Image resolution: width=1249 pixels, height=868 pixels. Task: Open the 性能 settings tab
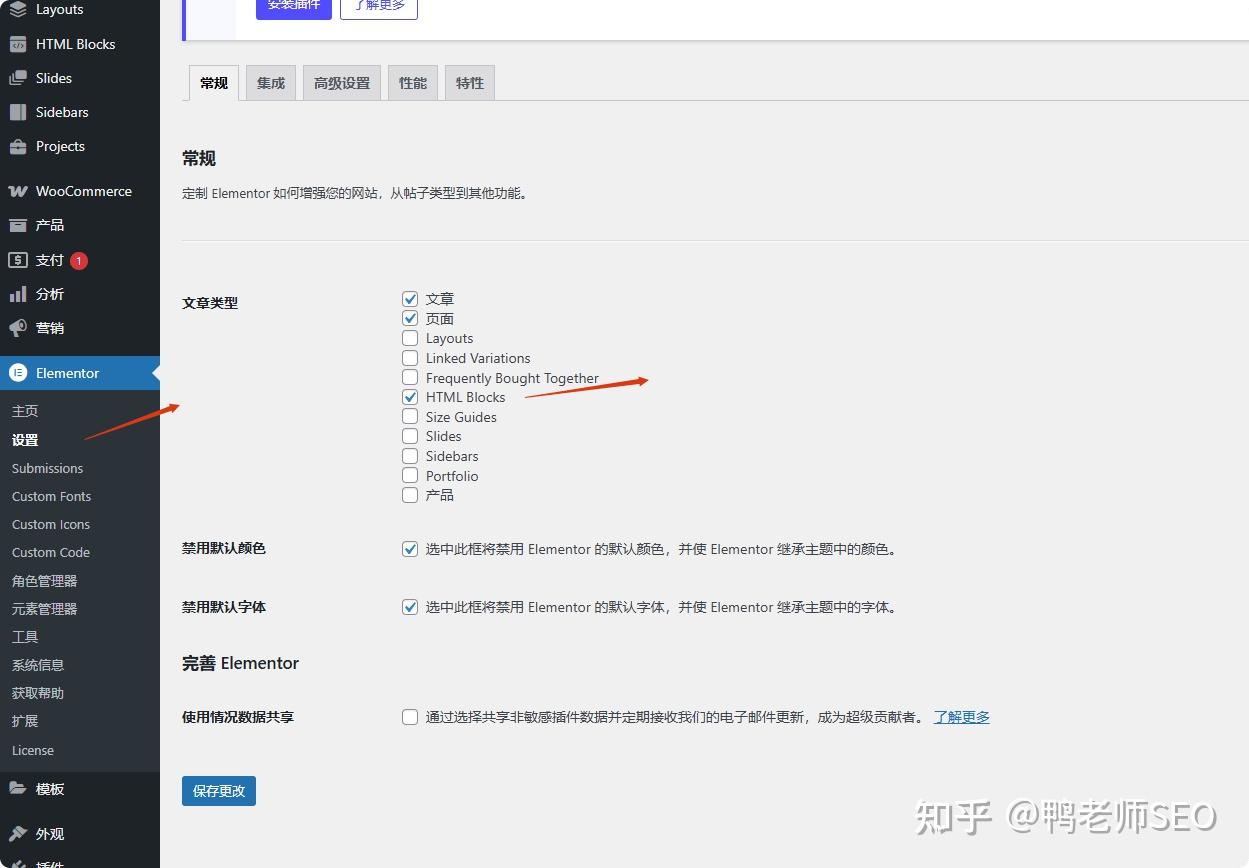click(x=412, y=83)
